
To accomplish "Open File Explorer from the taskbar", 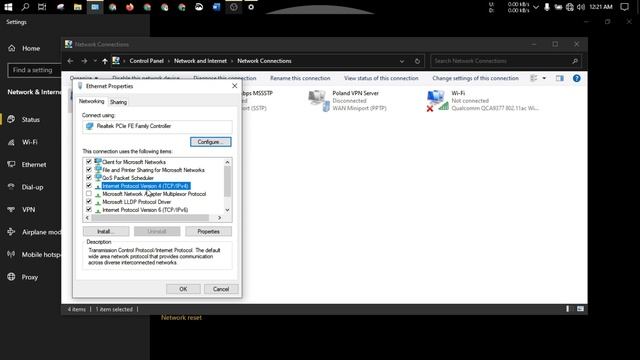I will [x=78, y=7].
